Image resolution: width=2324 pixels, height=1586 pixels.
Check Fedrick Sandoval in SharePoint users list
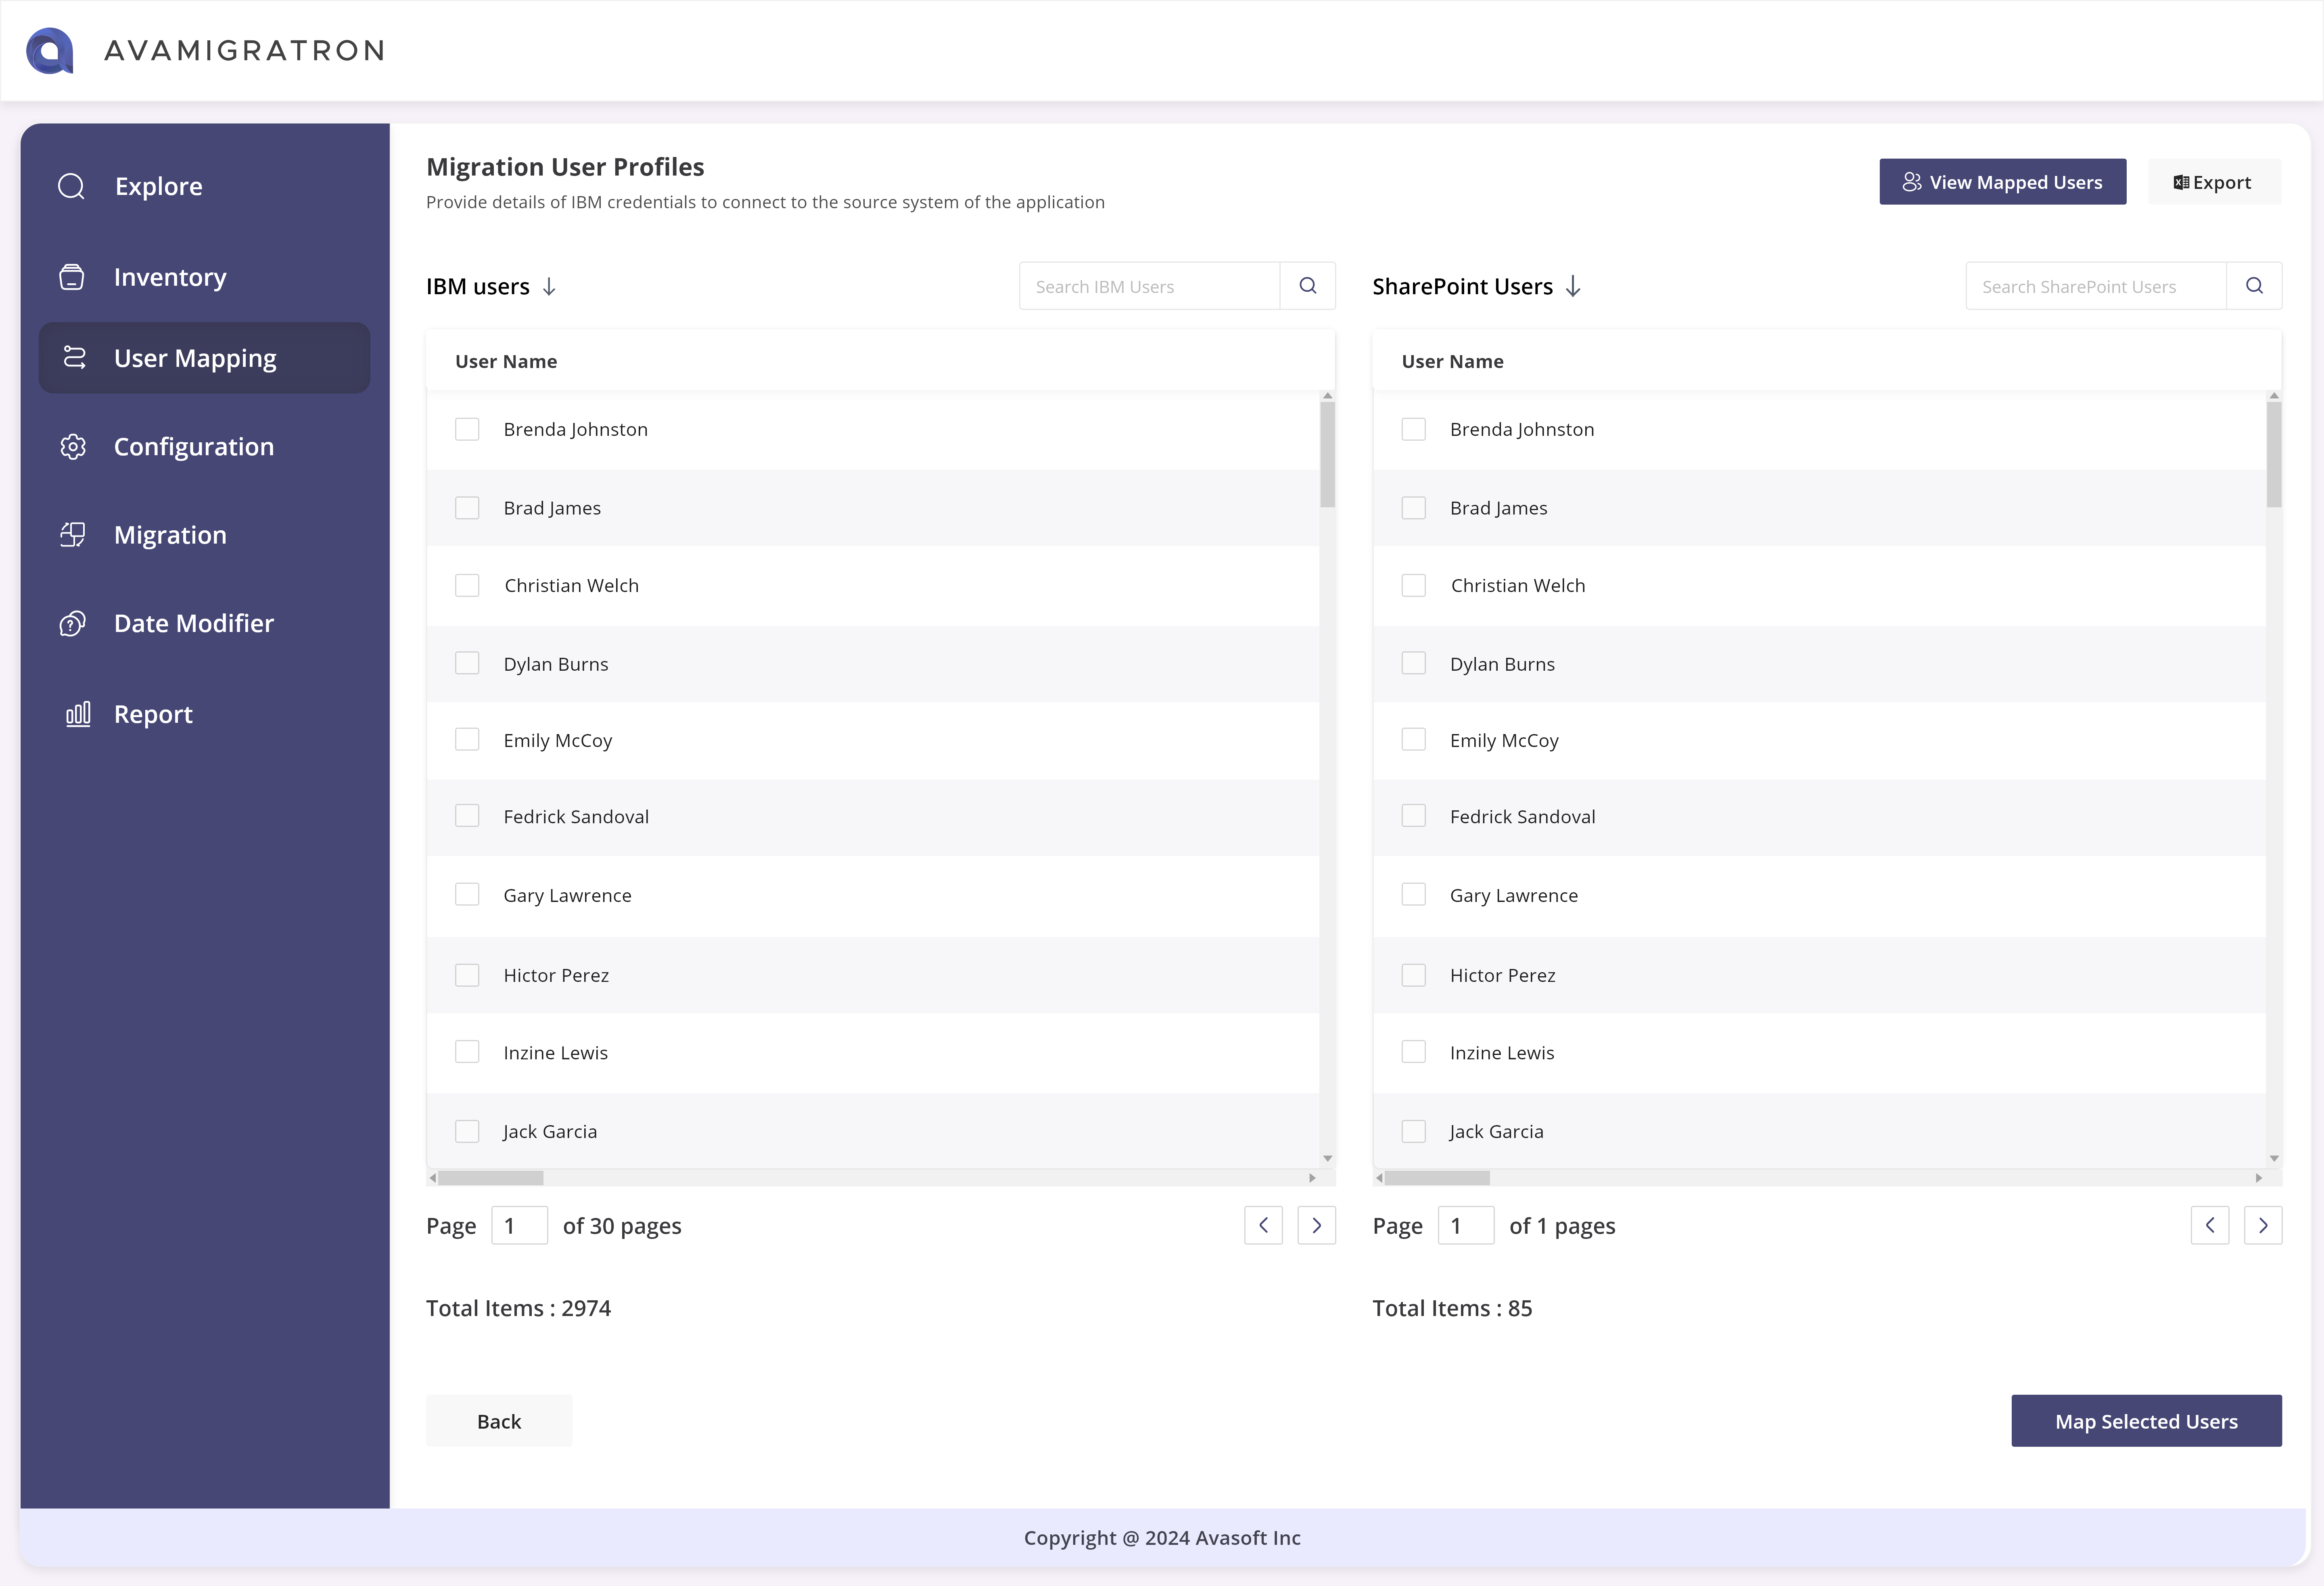(1413, 816)
